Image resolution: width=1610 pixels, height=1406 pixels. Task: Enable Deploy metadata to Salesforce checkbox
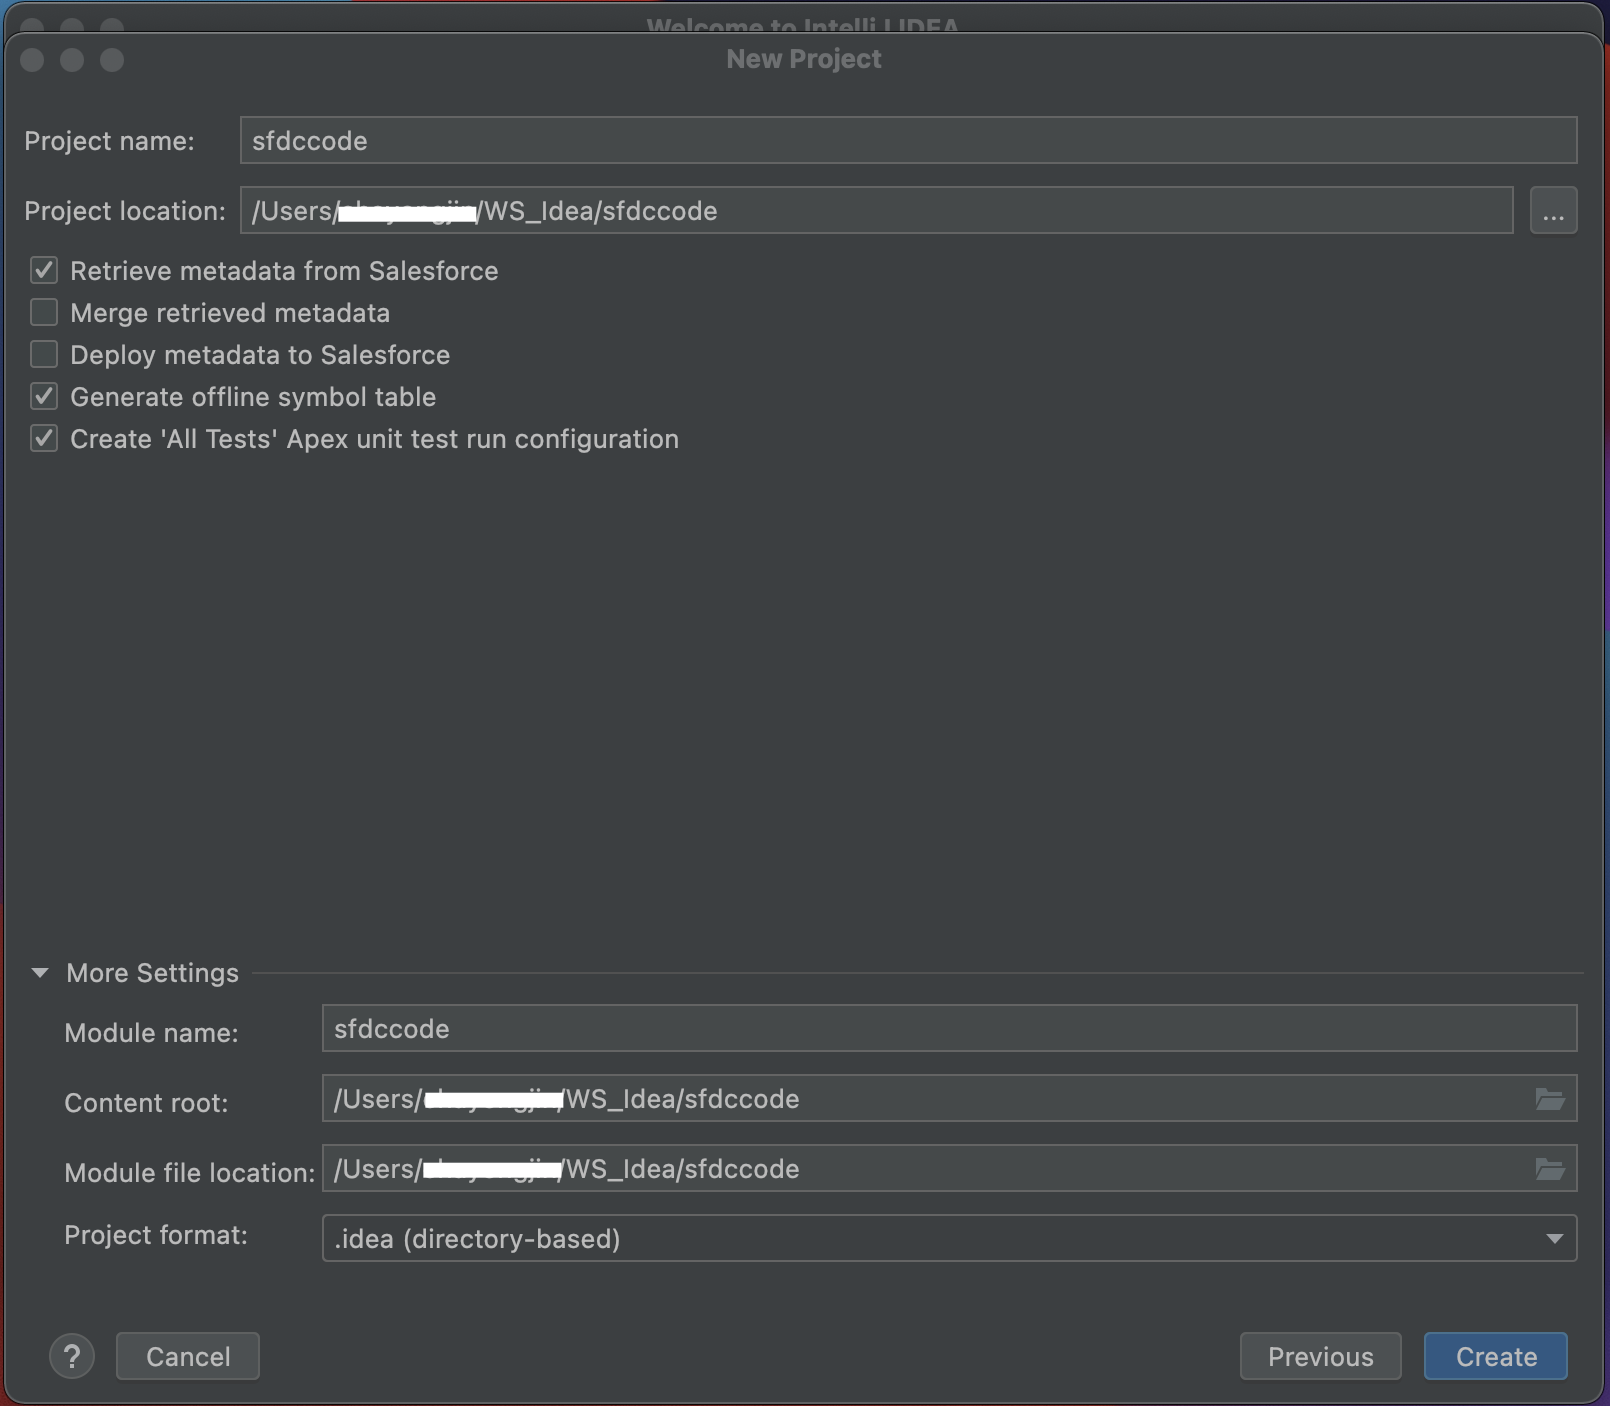44,355
